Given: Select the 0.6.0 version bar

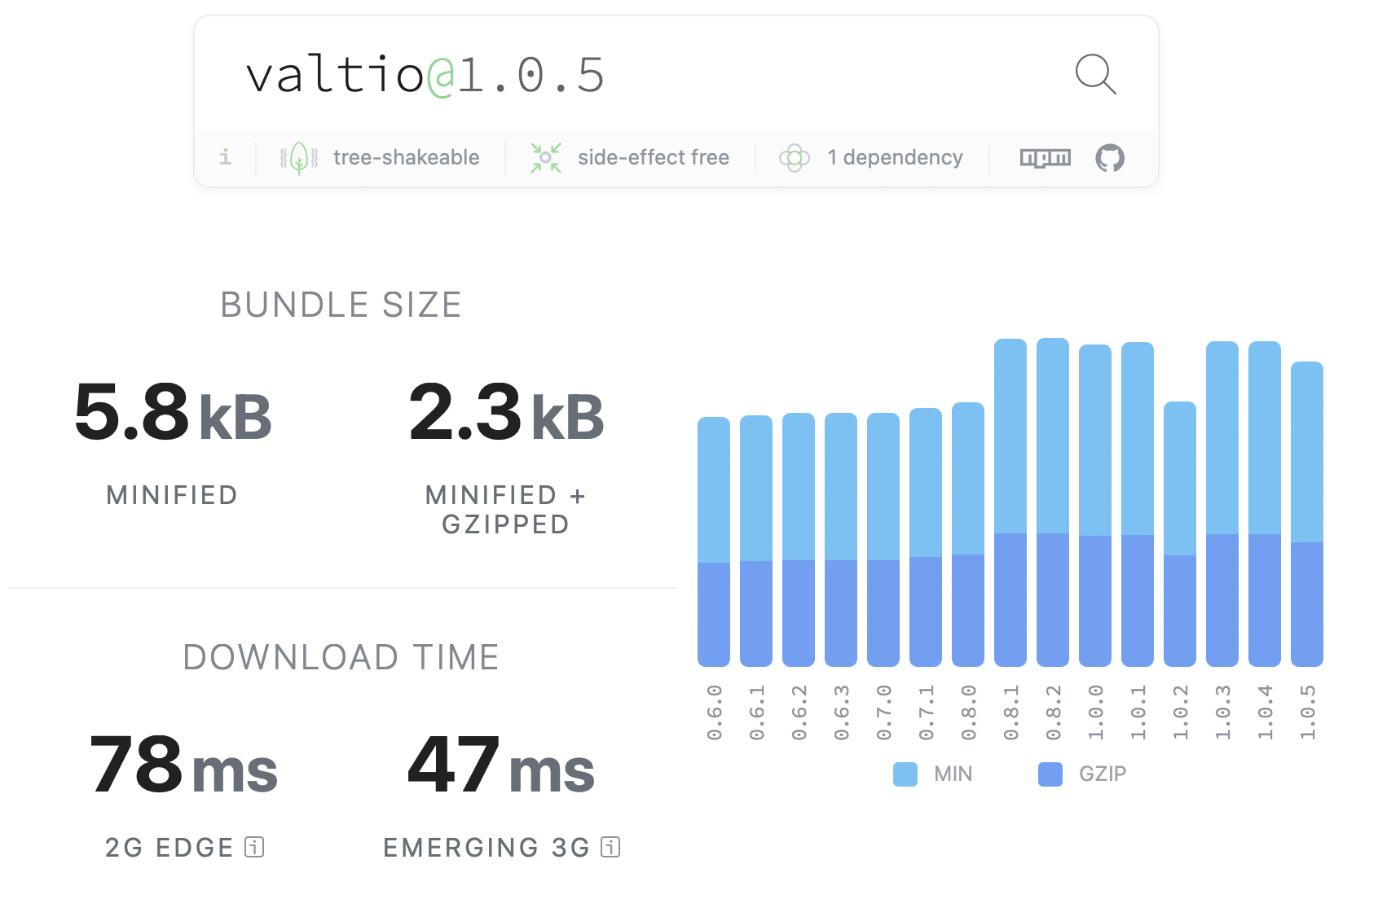Looking at the screenshot, I should point(714,542).
